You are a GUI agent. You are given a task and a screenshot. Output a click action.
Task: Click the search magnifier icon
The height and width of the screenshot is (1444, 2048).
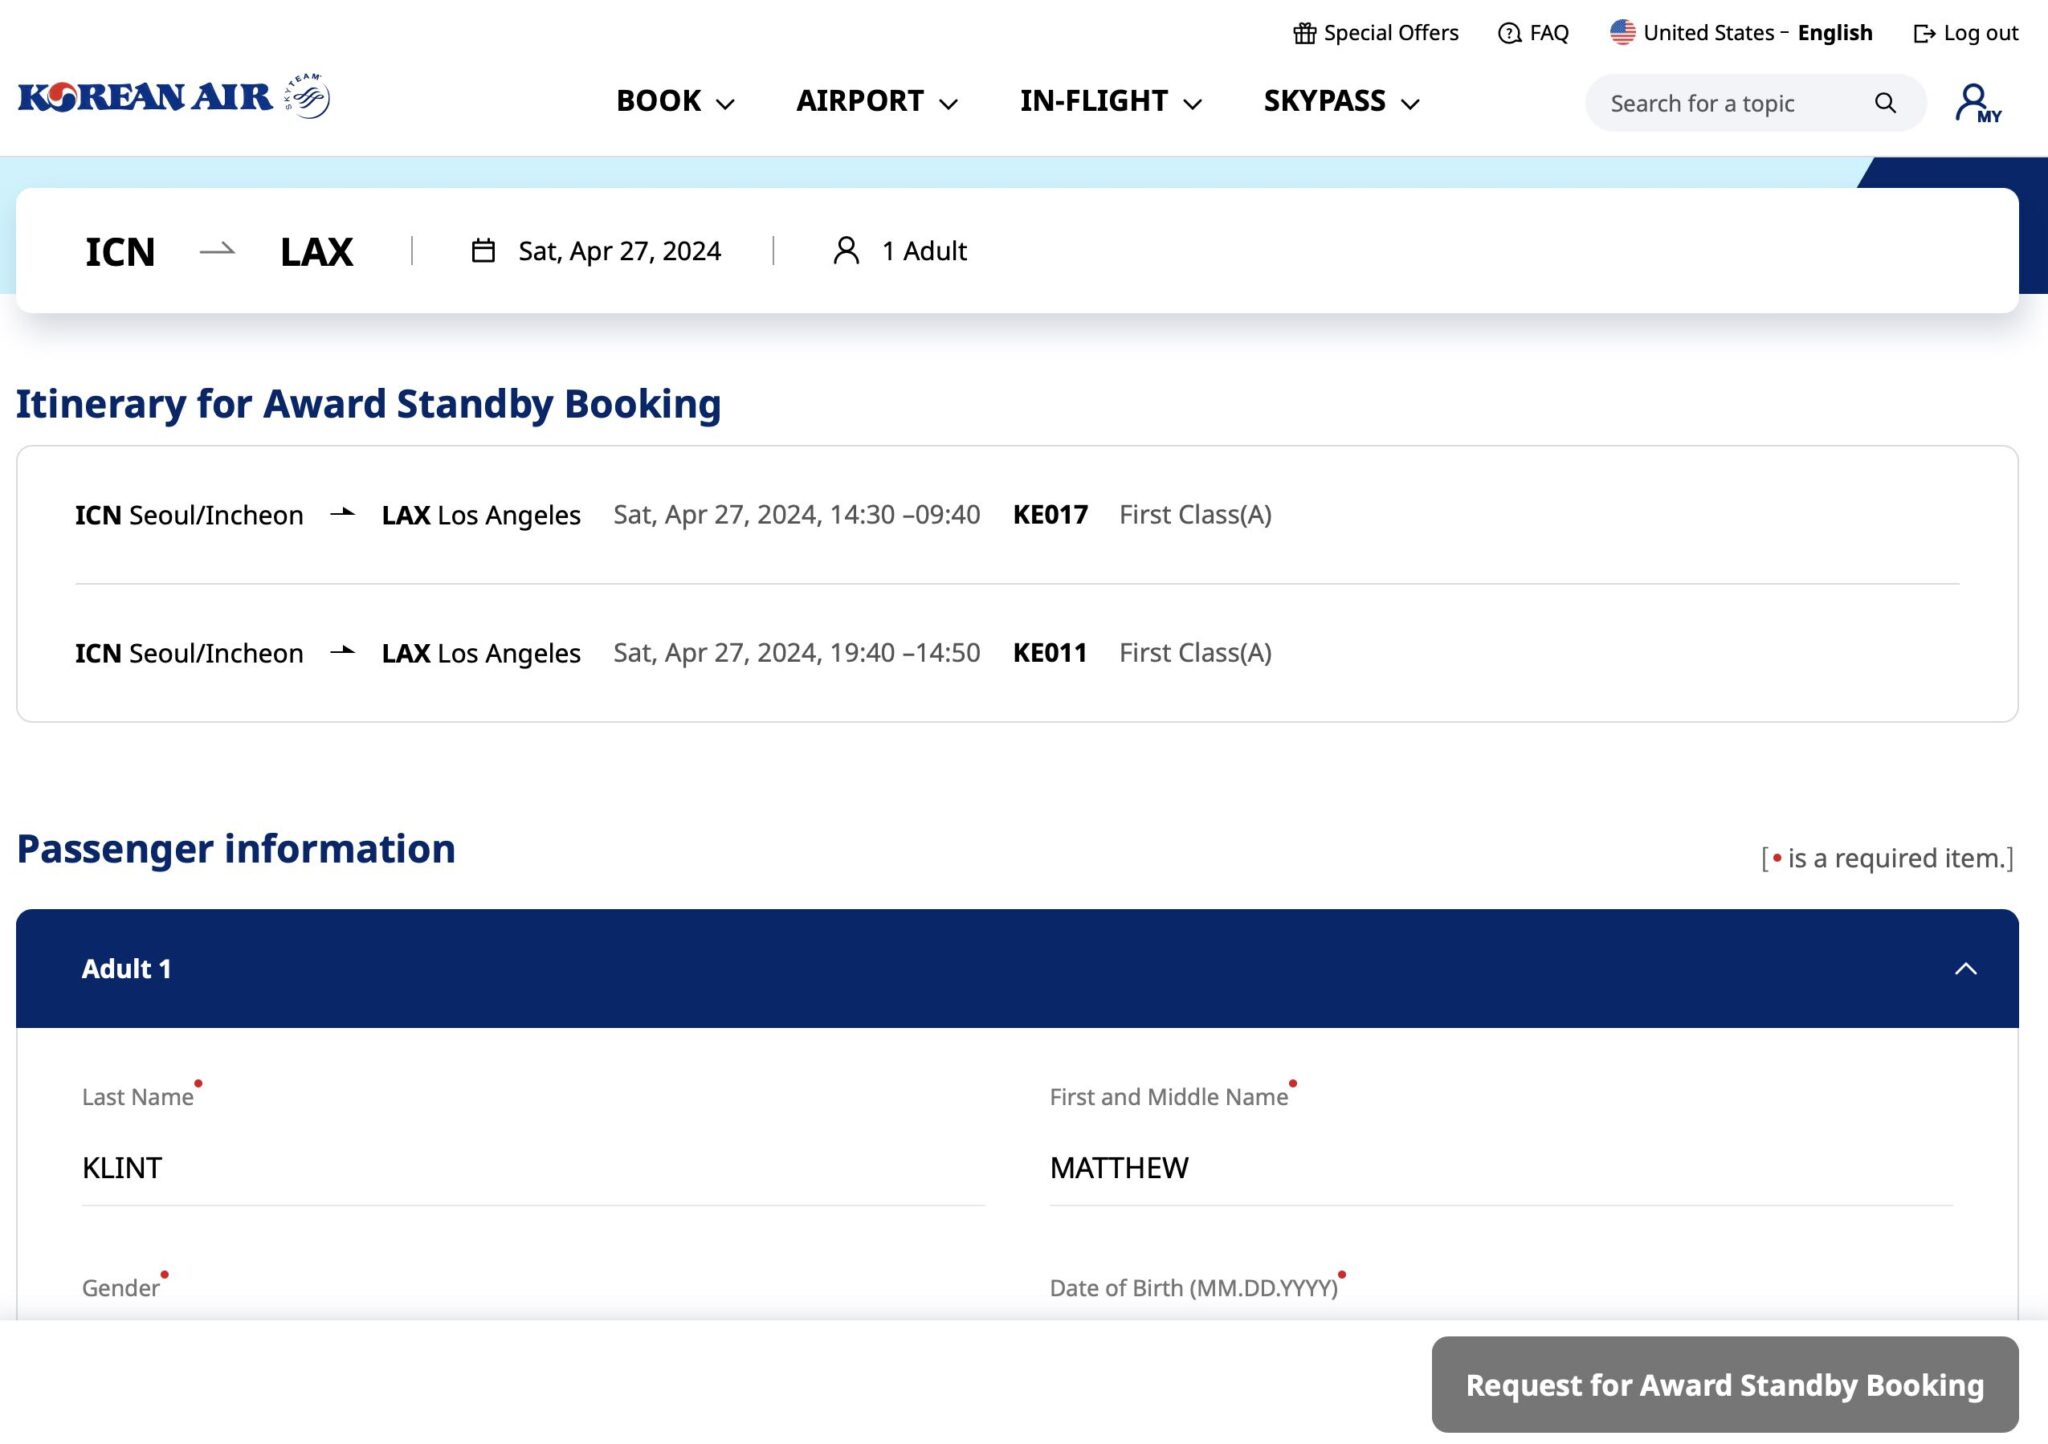click(1884, 102)
